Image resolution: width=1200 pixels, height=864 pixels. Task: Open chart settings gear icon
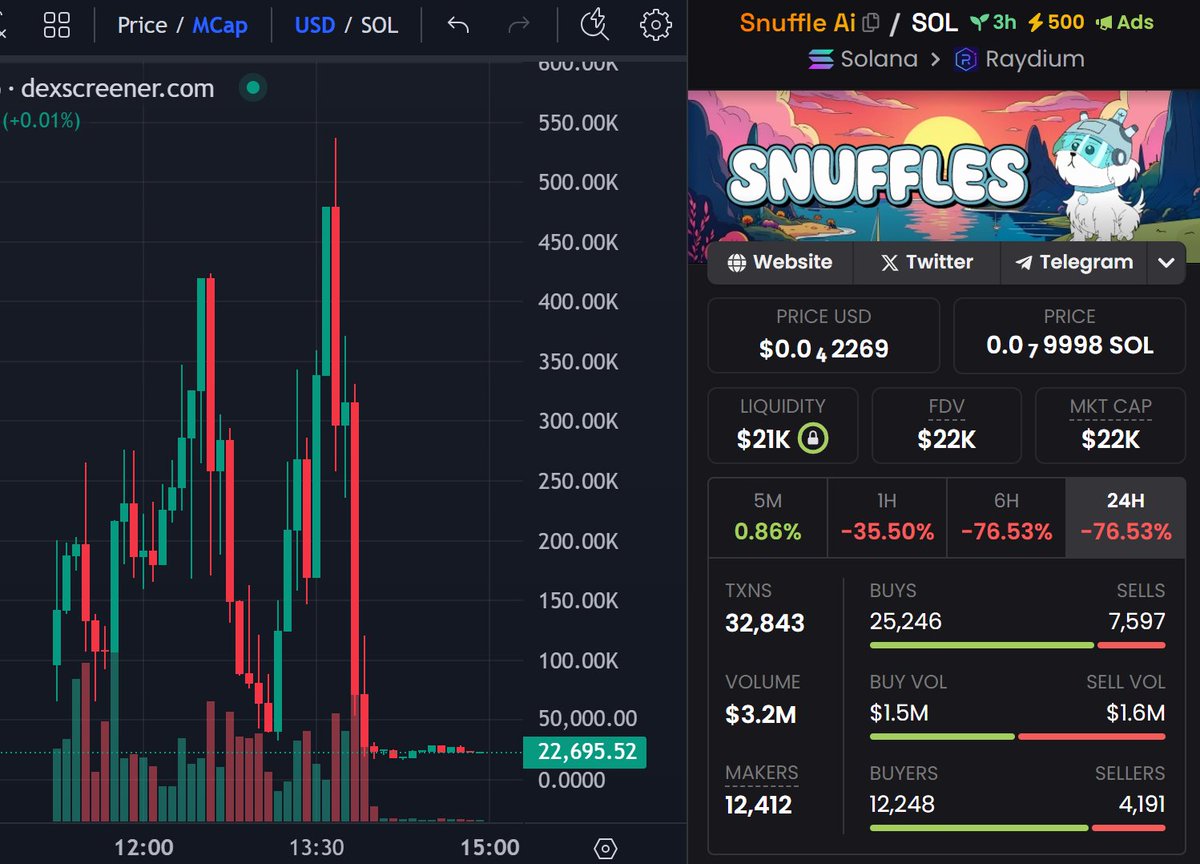point(656,25)
